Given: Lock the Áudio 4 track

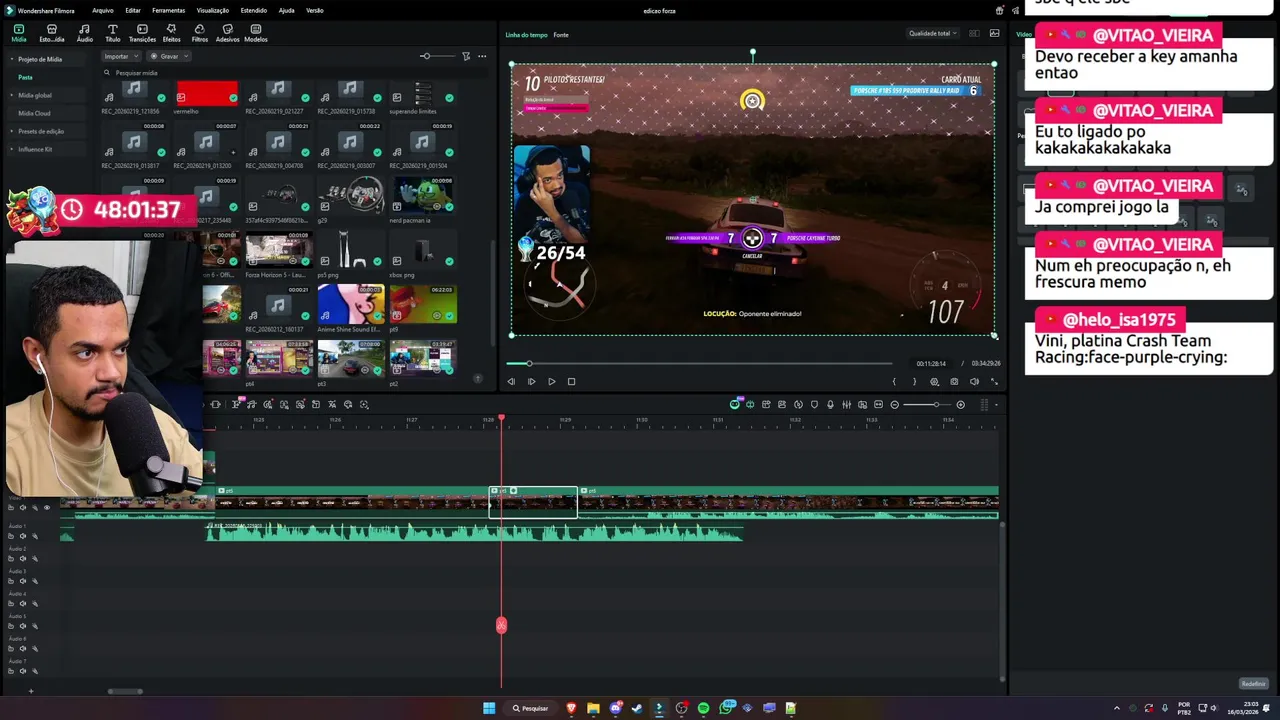Looking at the screenshot, I should click(x=12, y=604).
